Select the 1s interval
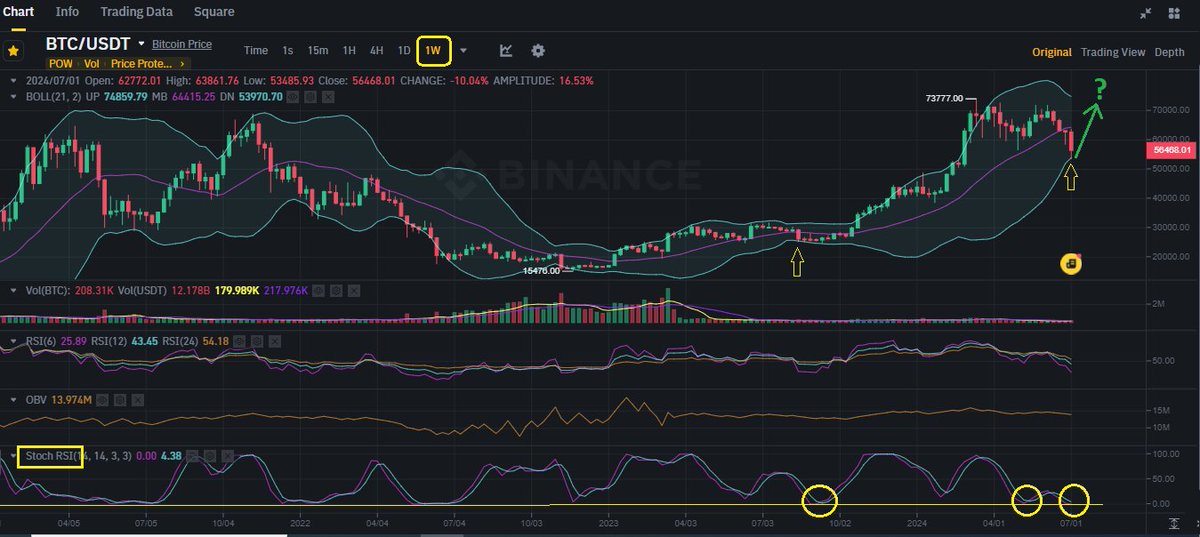This screenshot has width=1200, height=537. click(288, 50)
